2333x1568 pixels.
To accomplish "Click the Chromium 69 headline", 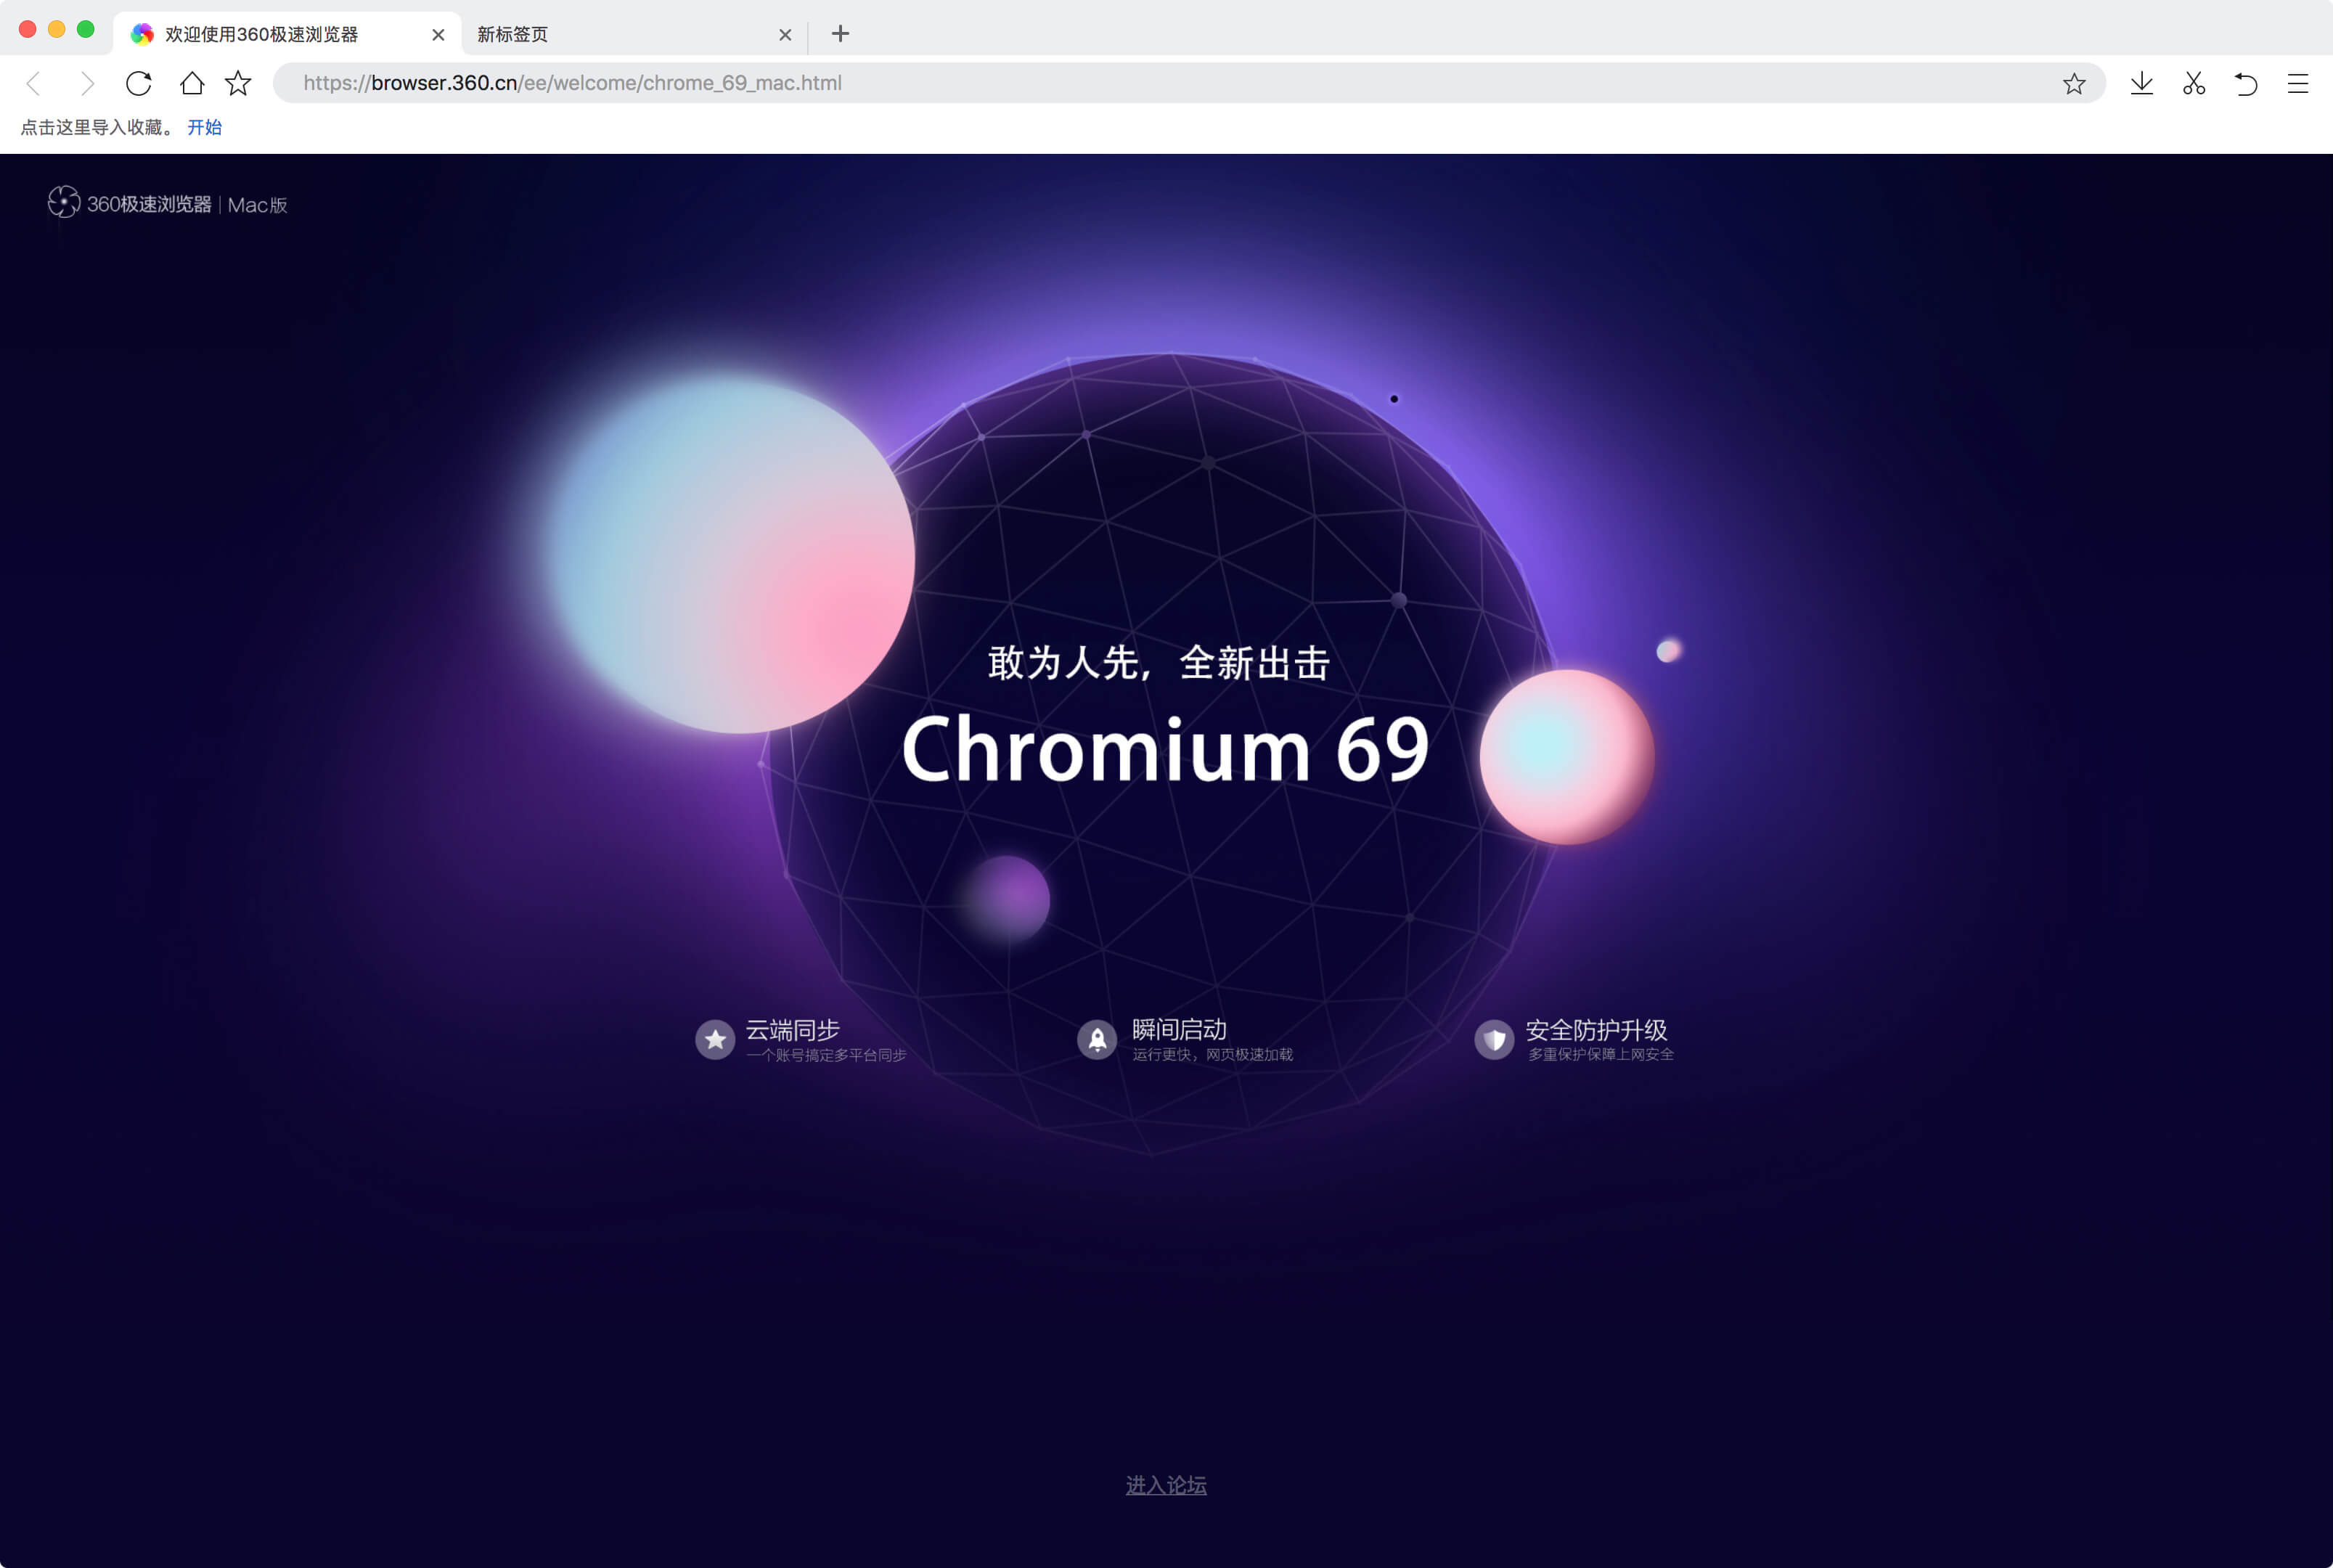I will coord(1166,750).
